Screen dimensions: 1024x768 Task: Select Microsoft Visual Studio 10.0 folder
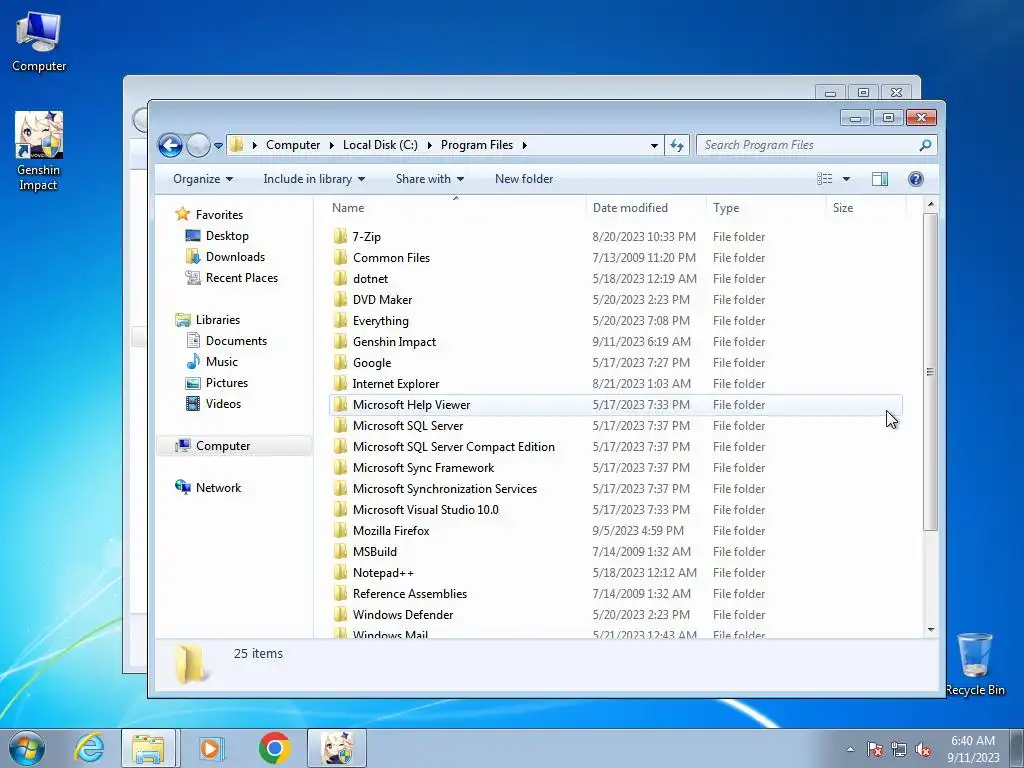426,509
